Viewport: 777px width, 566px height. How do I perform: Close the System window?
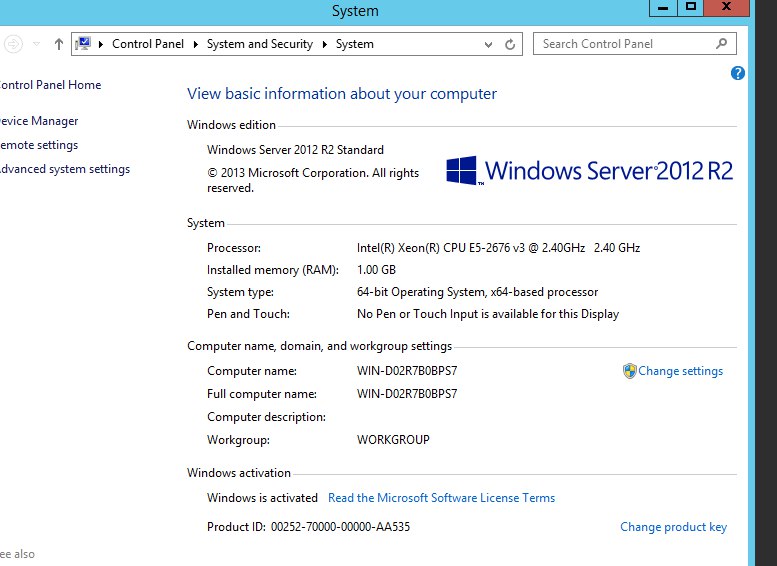(x=726, y=7)
